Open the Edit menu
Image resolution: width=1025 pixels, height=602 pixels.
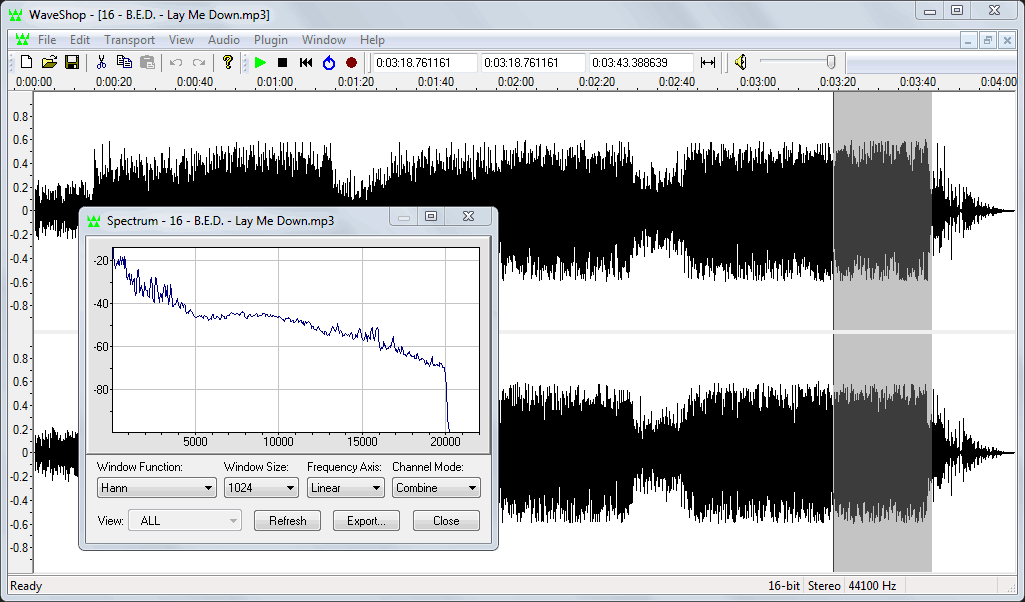(80, 40)
